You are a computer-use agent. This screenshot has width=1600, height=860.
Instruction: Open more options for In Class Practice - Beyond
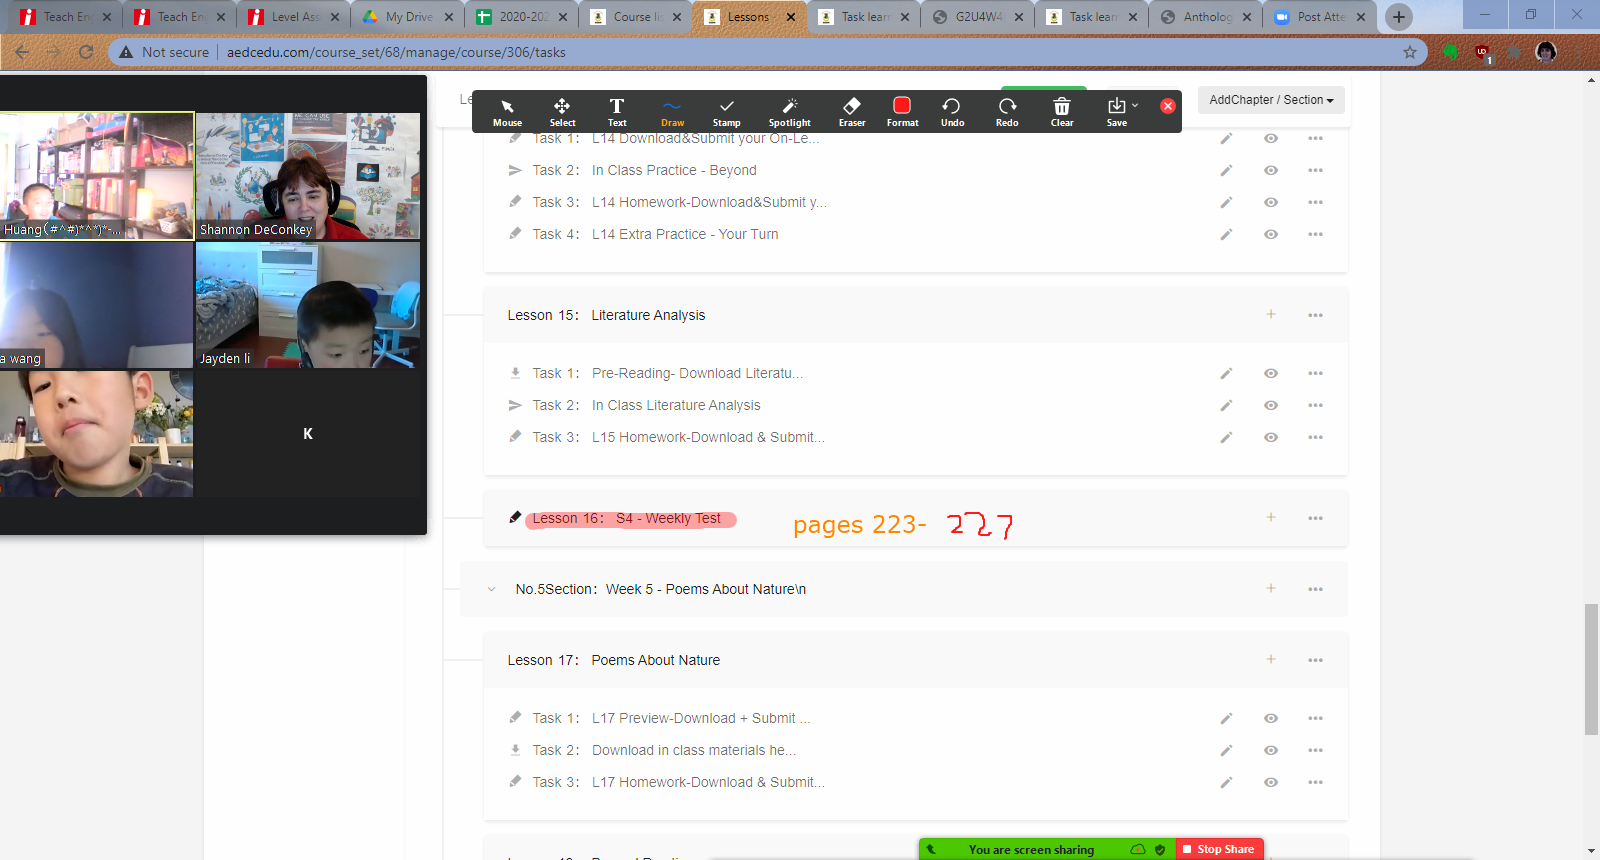tap(1315, 171)
